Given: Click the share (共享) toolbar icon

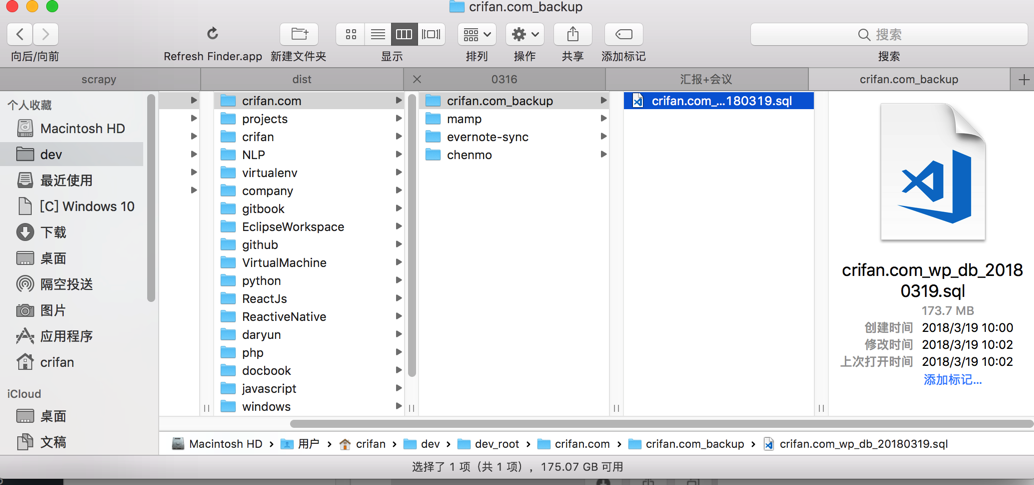Looking at the screenshot, I should pos(572,34).
